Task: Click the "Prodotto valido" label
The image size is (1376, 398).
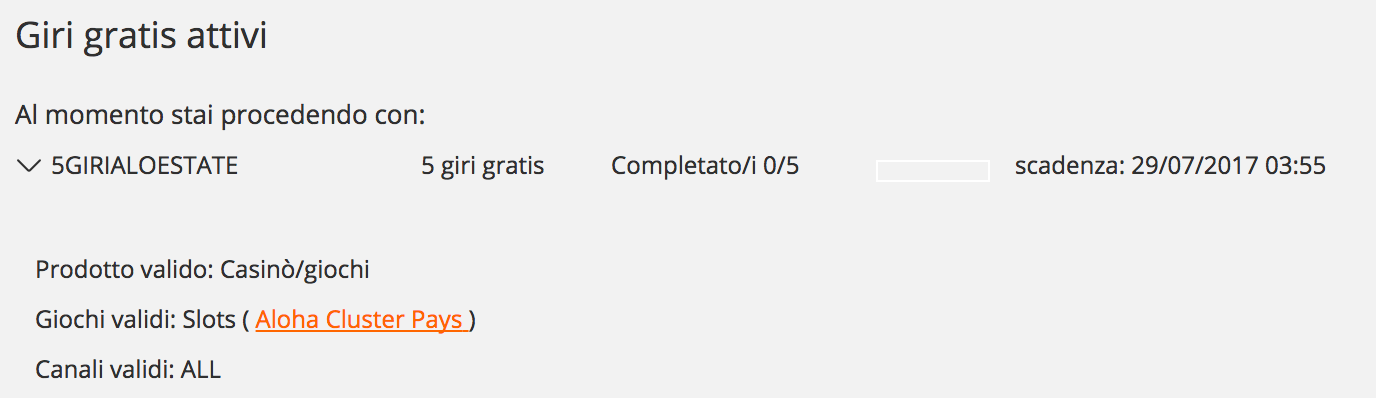Action: pos(124,270)
